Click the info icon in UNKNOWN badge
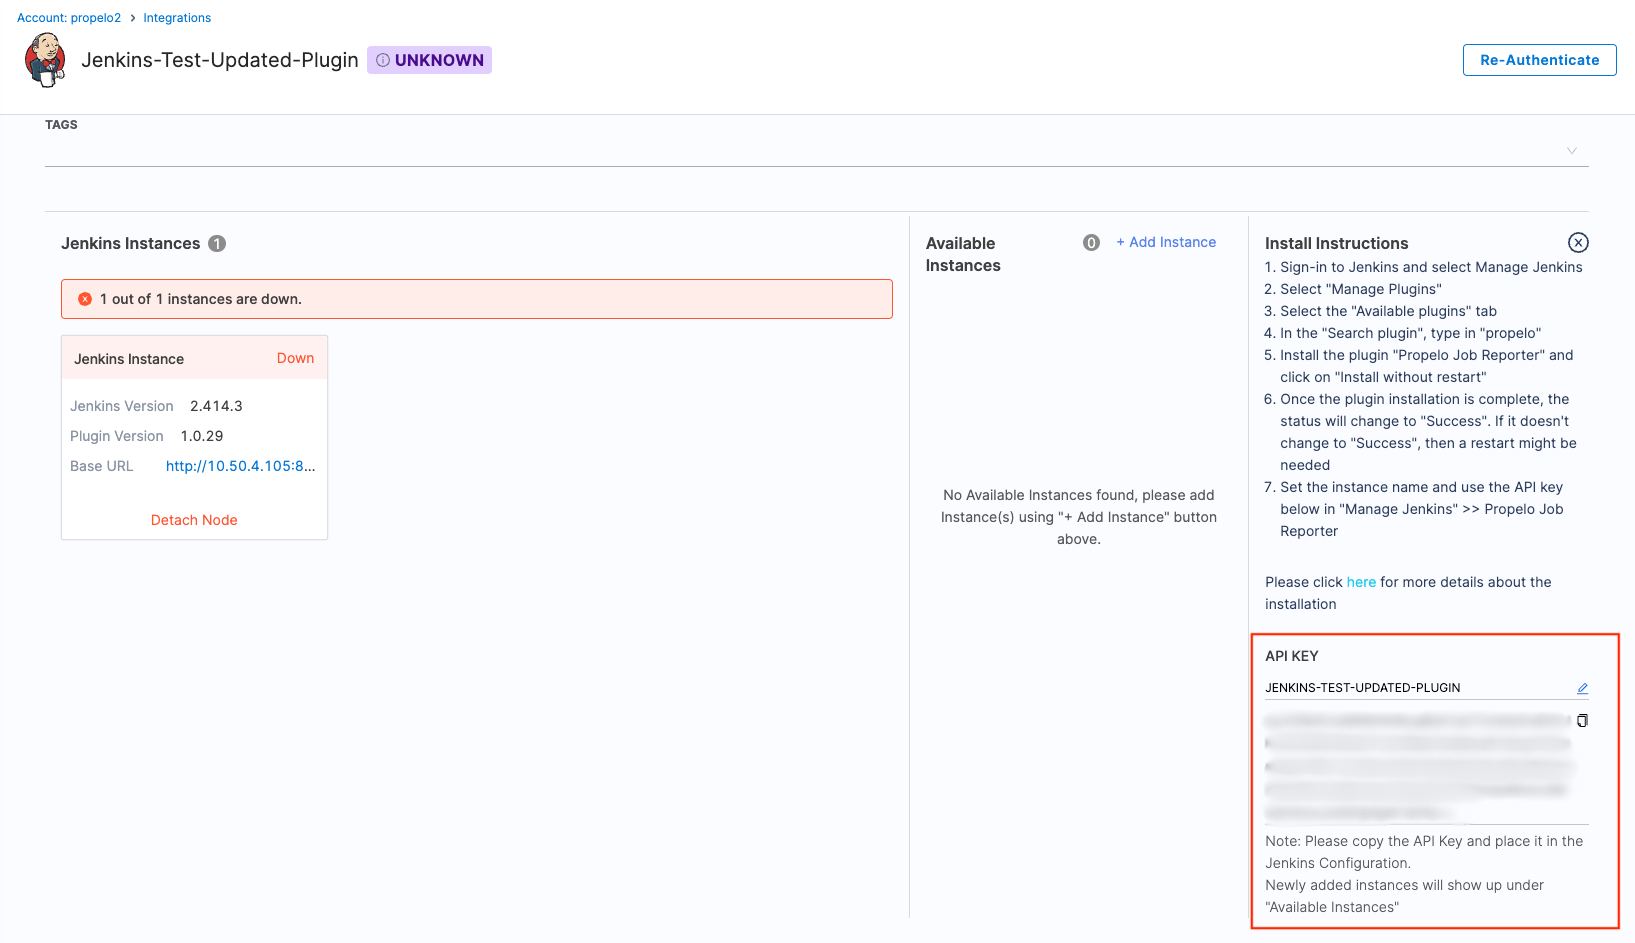Image resolution: width=1635 pixels, height=943 pixels. (x=382, y=60)
